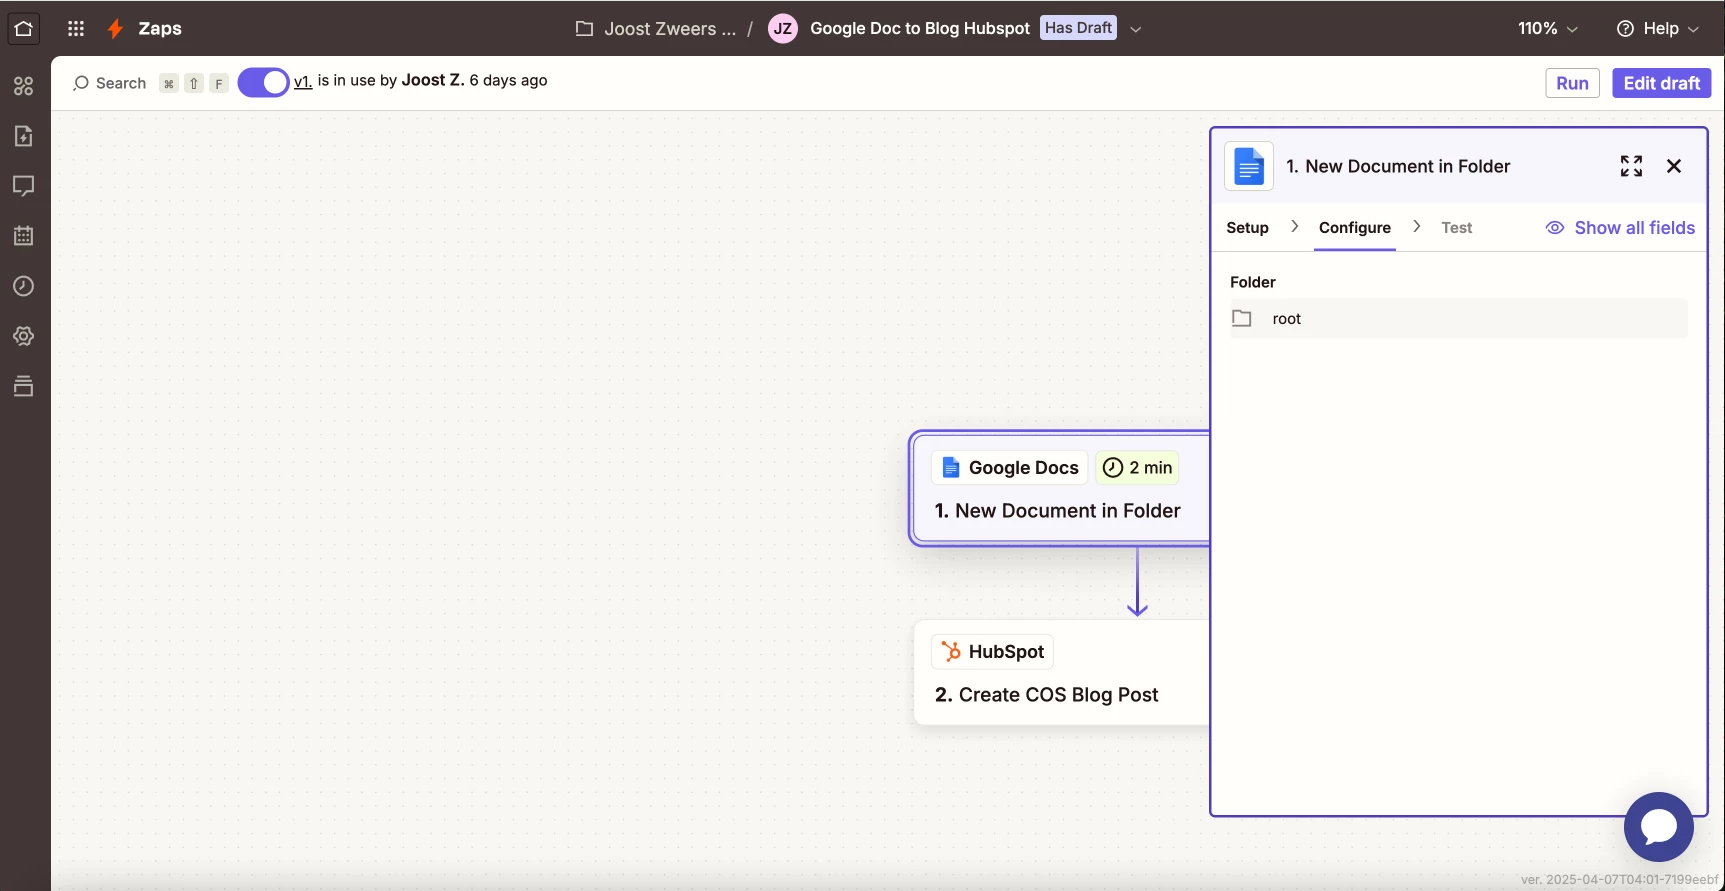Click the Run button
Image resolution: width=1725 pixels, height=891 pixels.
(1572, 83)
